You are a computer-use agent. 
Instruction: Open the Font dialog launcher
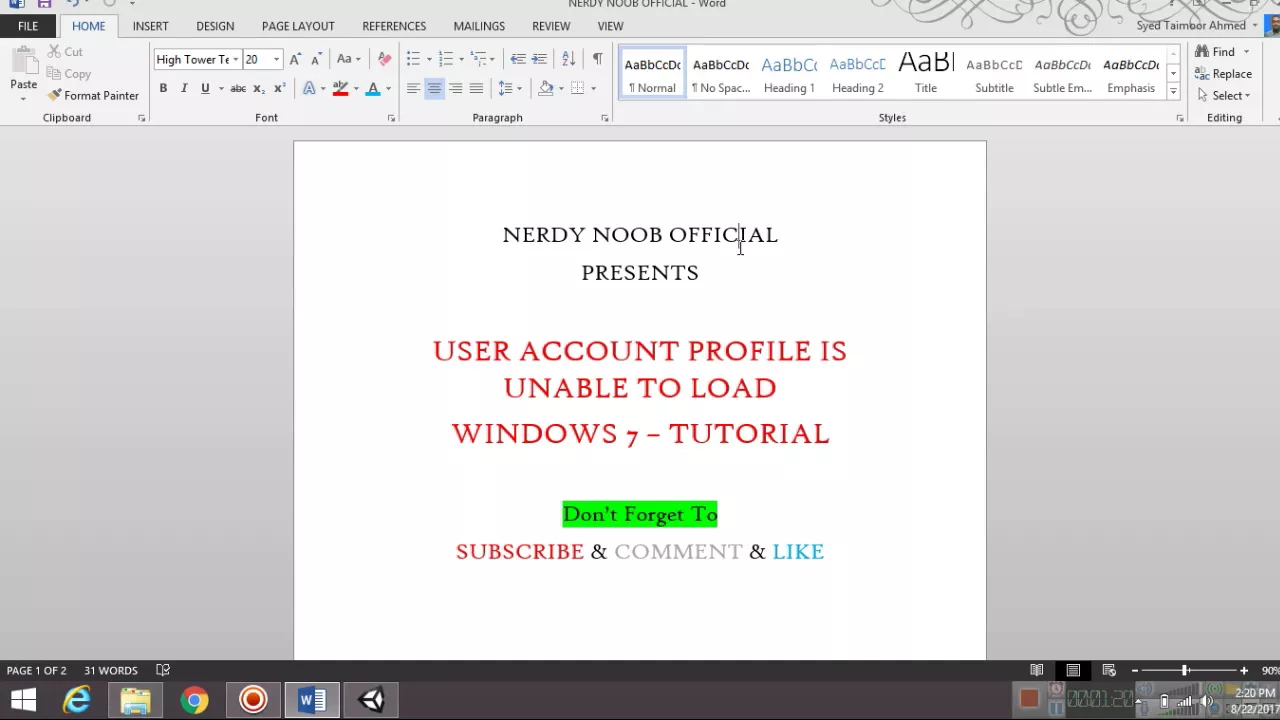391,118
